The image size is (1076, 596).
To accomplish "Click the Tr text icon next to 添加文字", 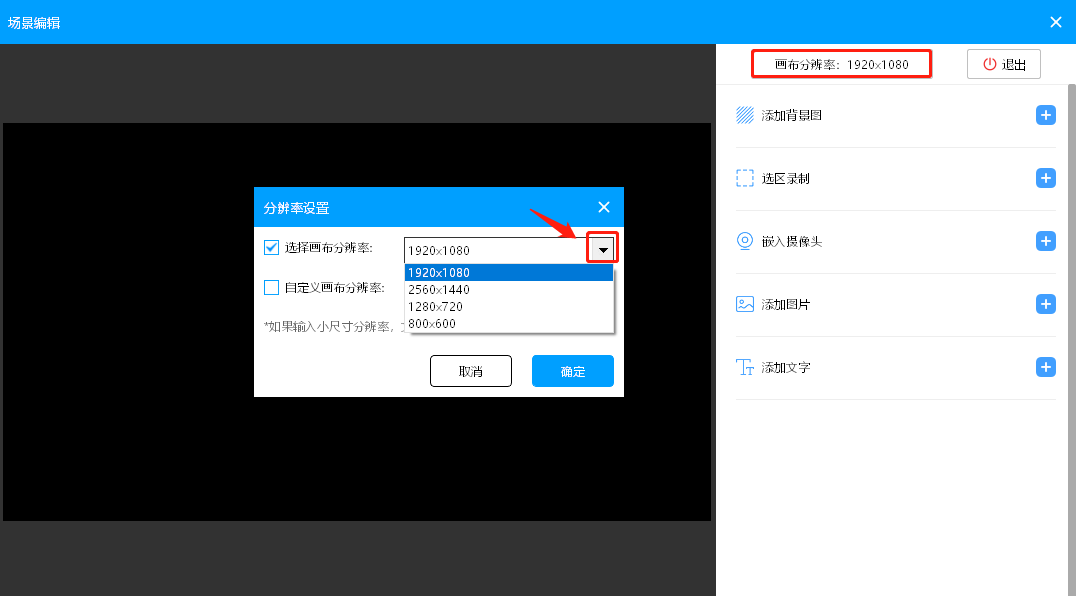I will 744,367.
